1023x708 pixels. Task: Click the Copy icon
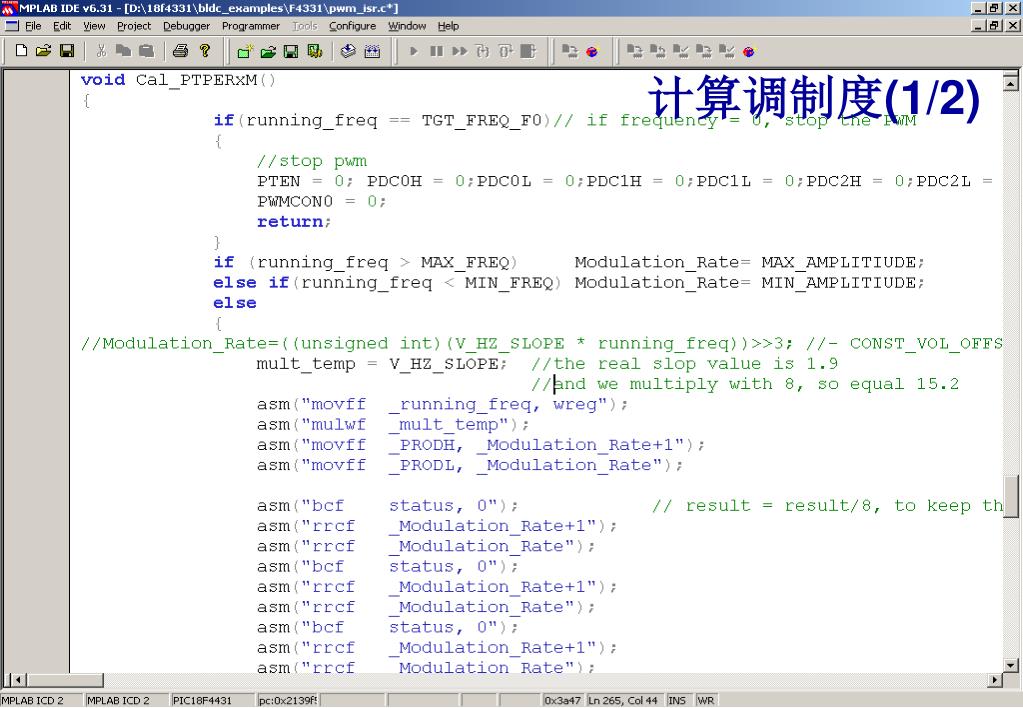(123, 51)
